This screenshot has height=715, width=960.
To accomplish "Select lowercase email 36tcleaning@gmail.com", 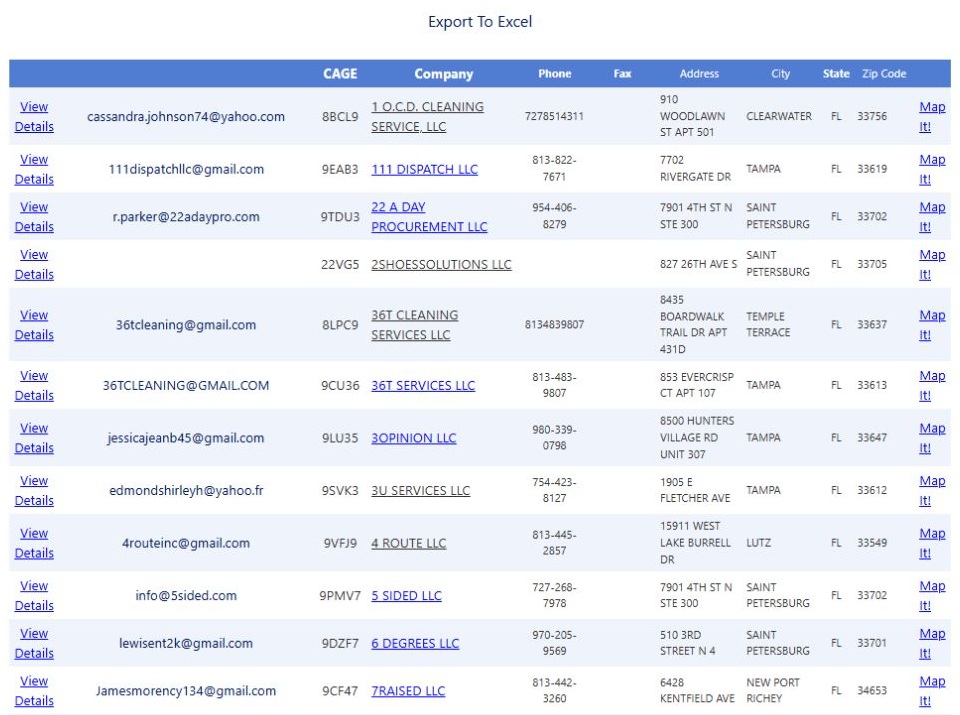I will 186,325.
